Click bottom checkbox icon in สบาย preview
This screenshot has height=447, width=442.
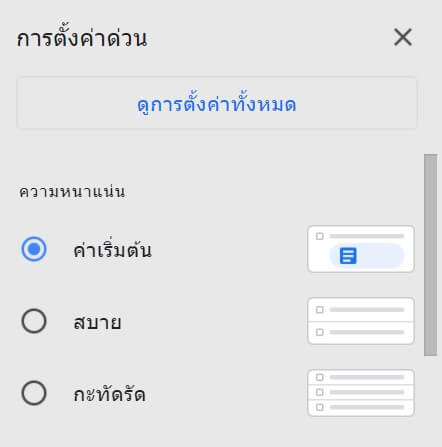[320, 332]
